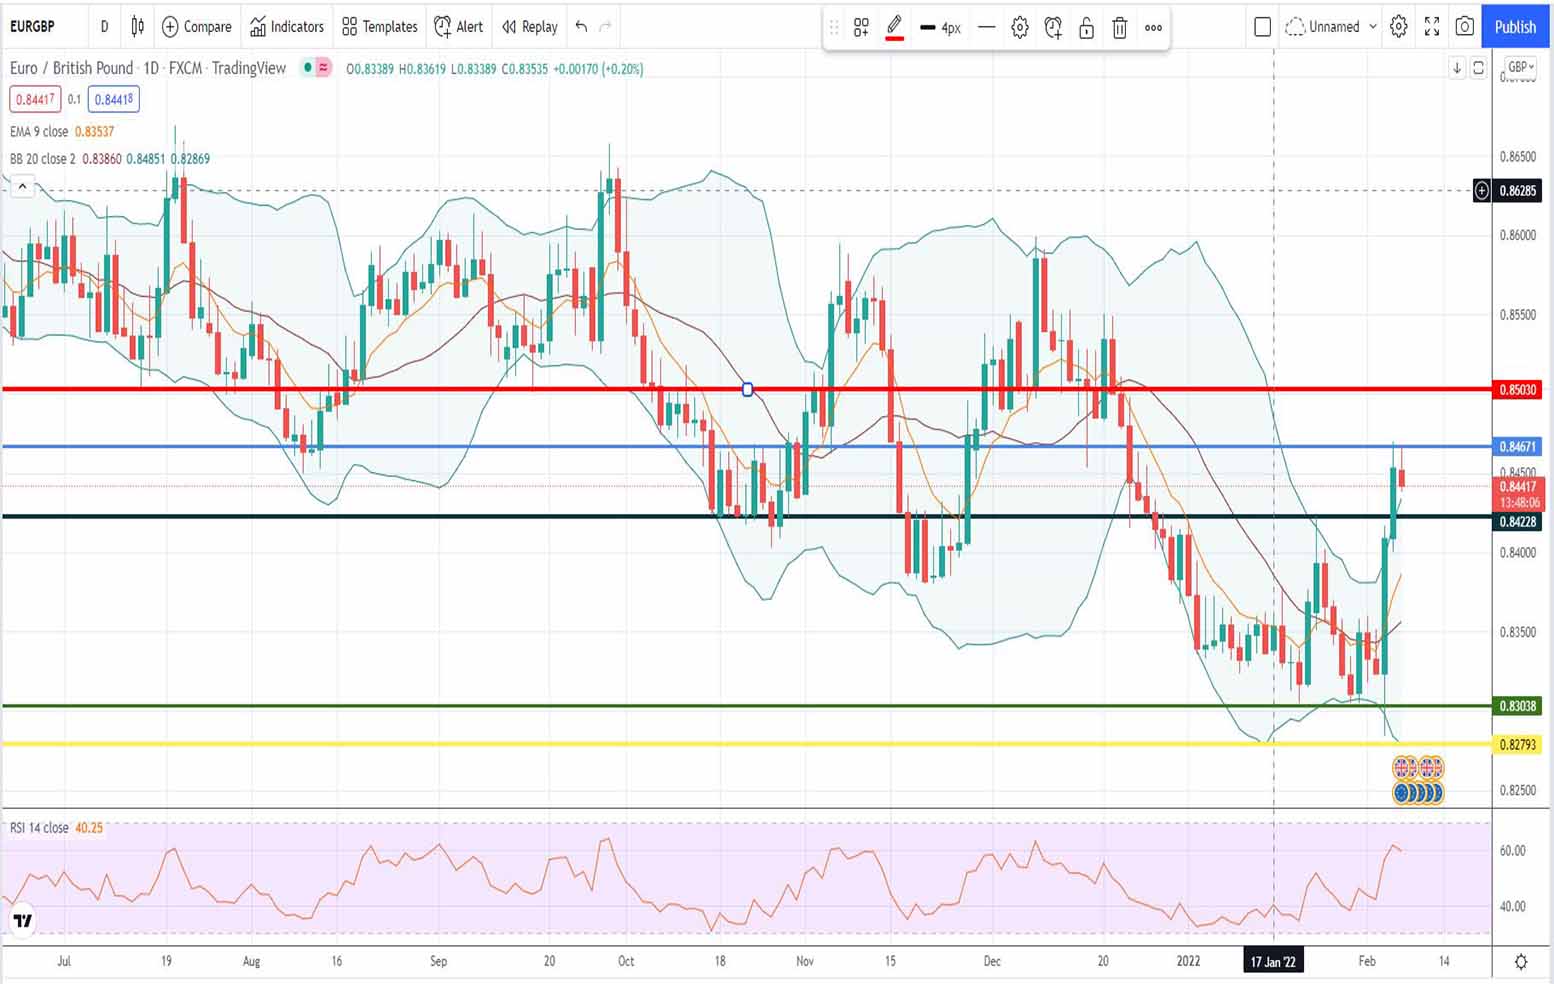Toggle the select layout square button

point(1262,27)
